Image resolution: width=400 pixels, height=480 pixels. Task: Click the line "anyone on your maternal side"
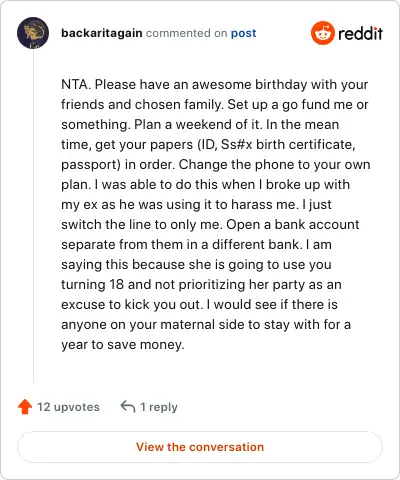click(x=206, y=325)
